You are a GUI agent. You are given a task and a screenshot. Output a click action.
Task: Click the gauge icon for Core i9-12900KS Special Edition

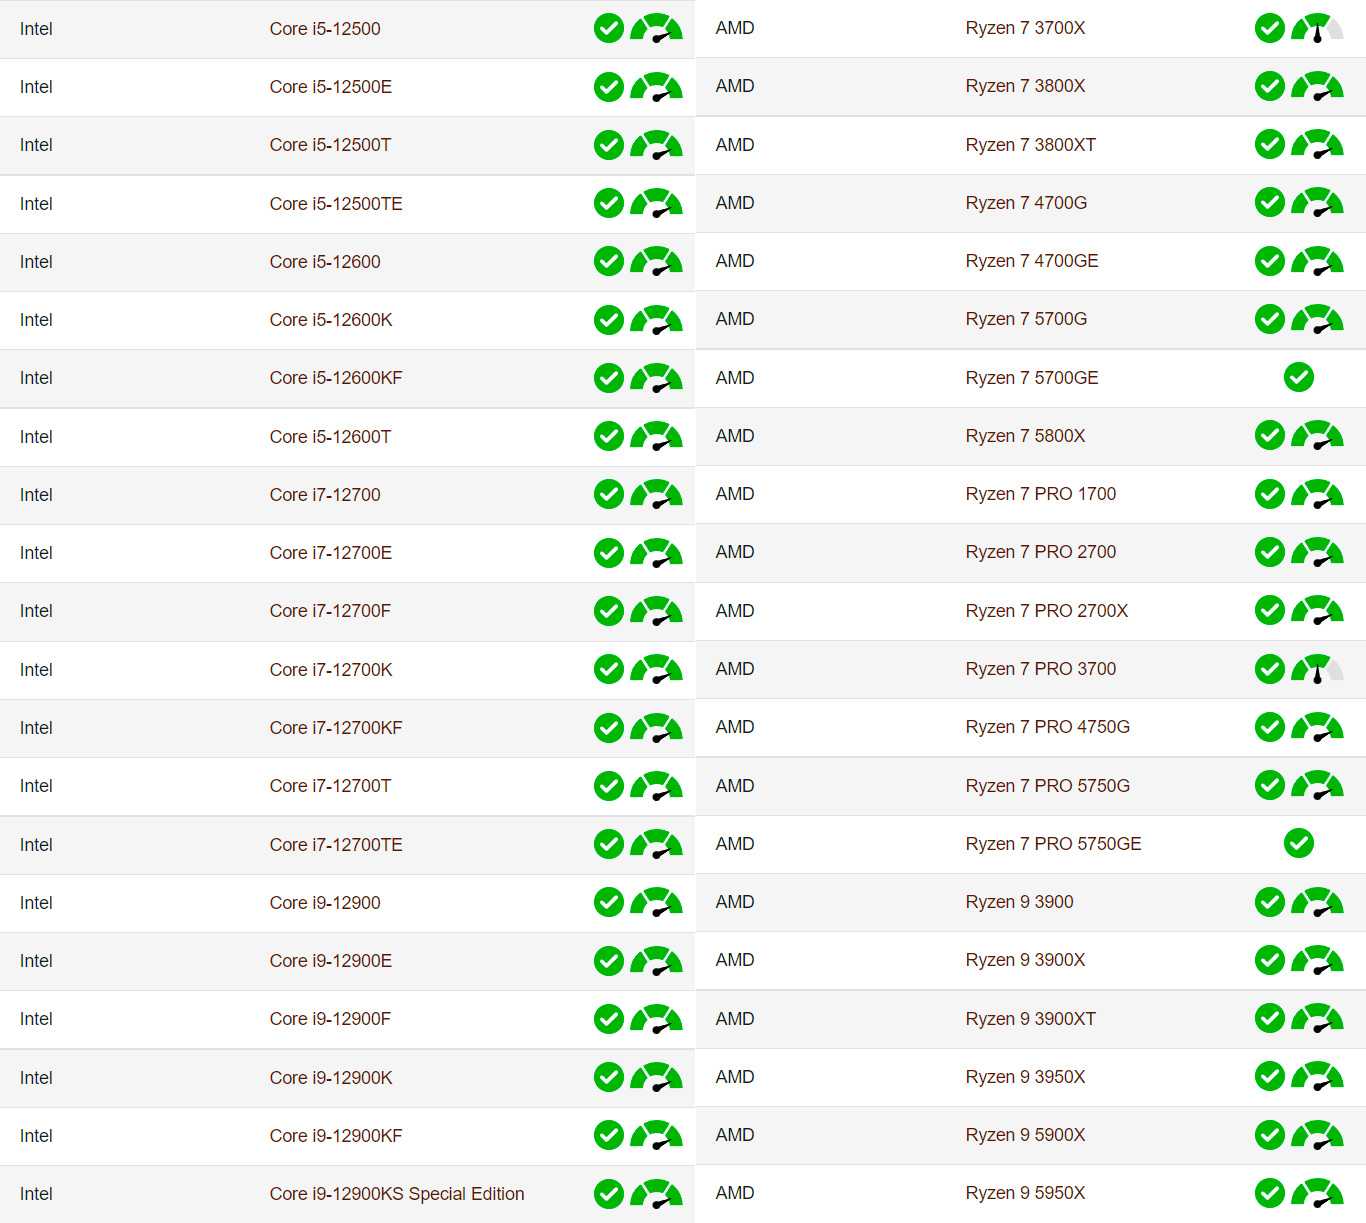click(x=656, y=1194)
